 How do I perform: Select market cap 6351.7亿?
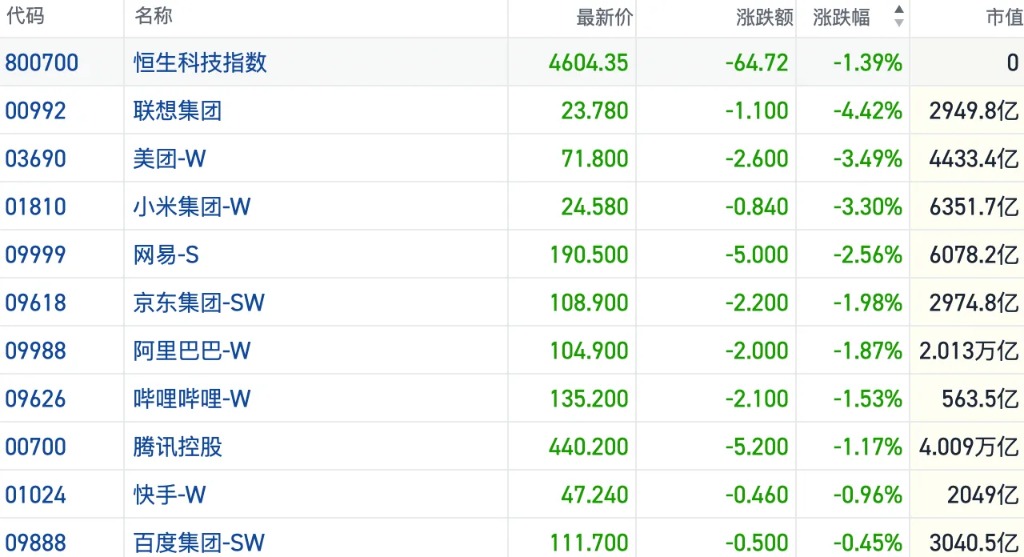[974, 207]
